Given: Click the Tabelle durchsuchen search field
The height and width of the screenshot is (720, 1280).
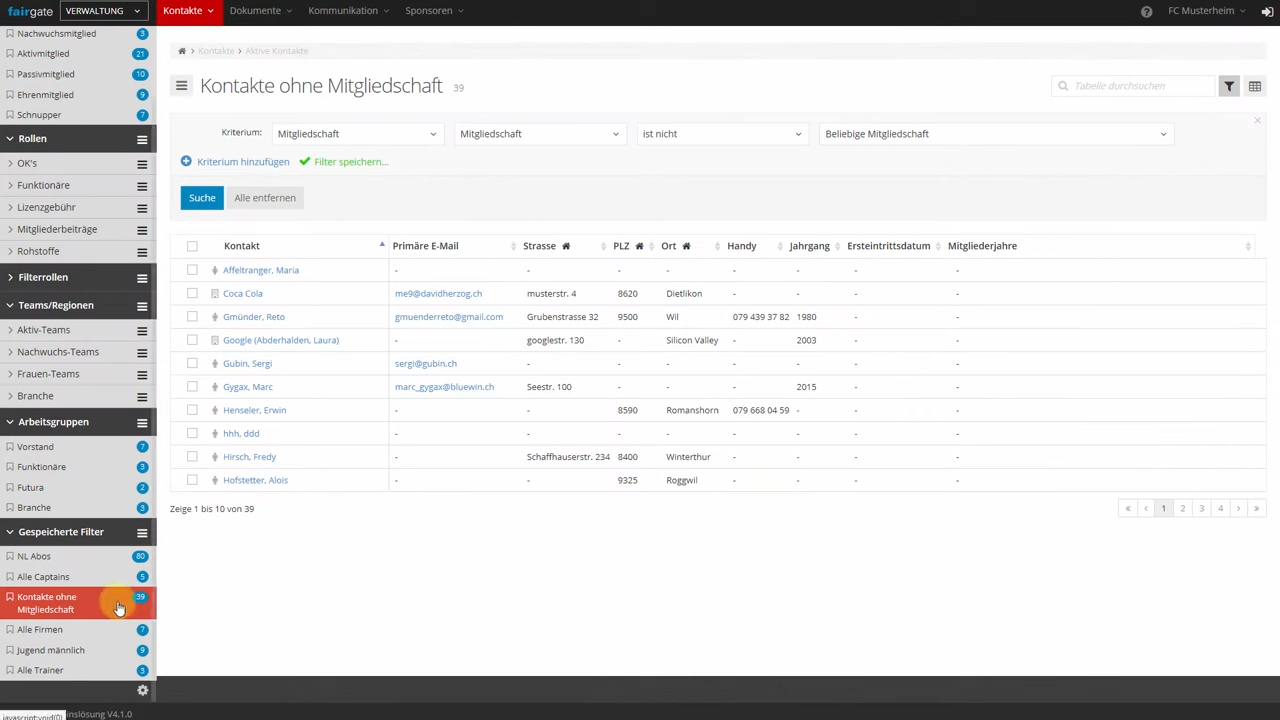Looking at the screenshot, I should tap(1135, 86).
